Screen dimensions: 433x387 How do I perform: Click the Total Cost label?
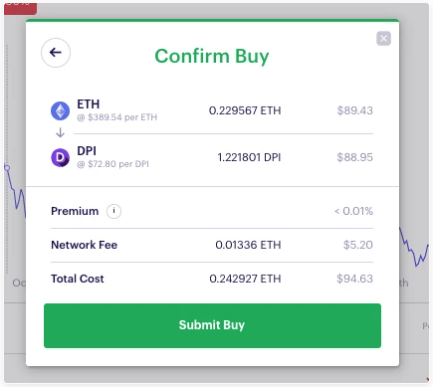77,279
